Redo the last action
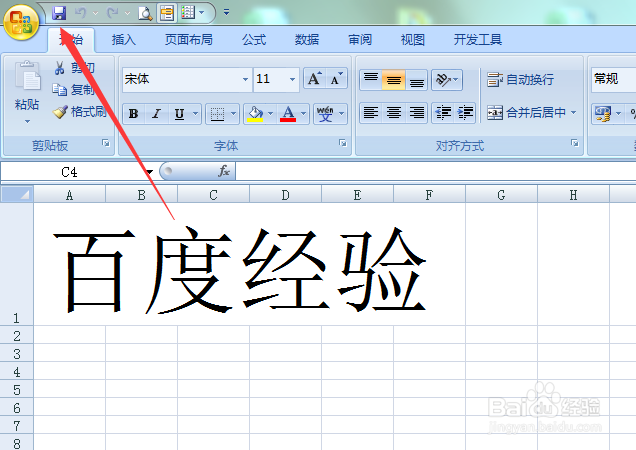Image resolution: width=636 pixels, height=450 pixels. click(112, 13)
